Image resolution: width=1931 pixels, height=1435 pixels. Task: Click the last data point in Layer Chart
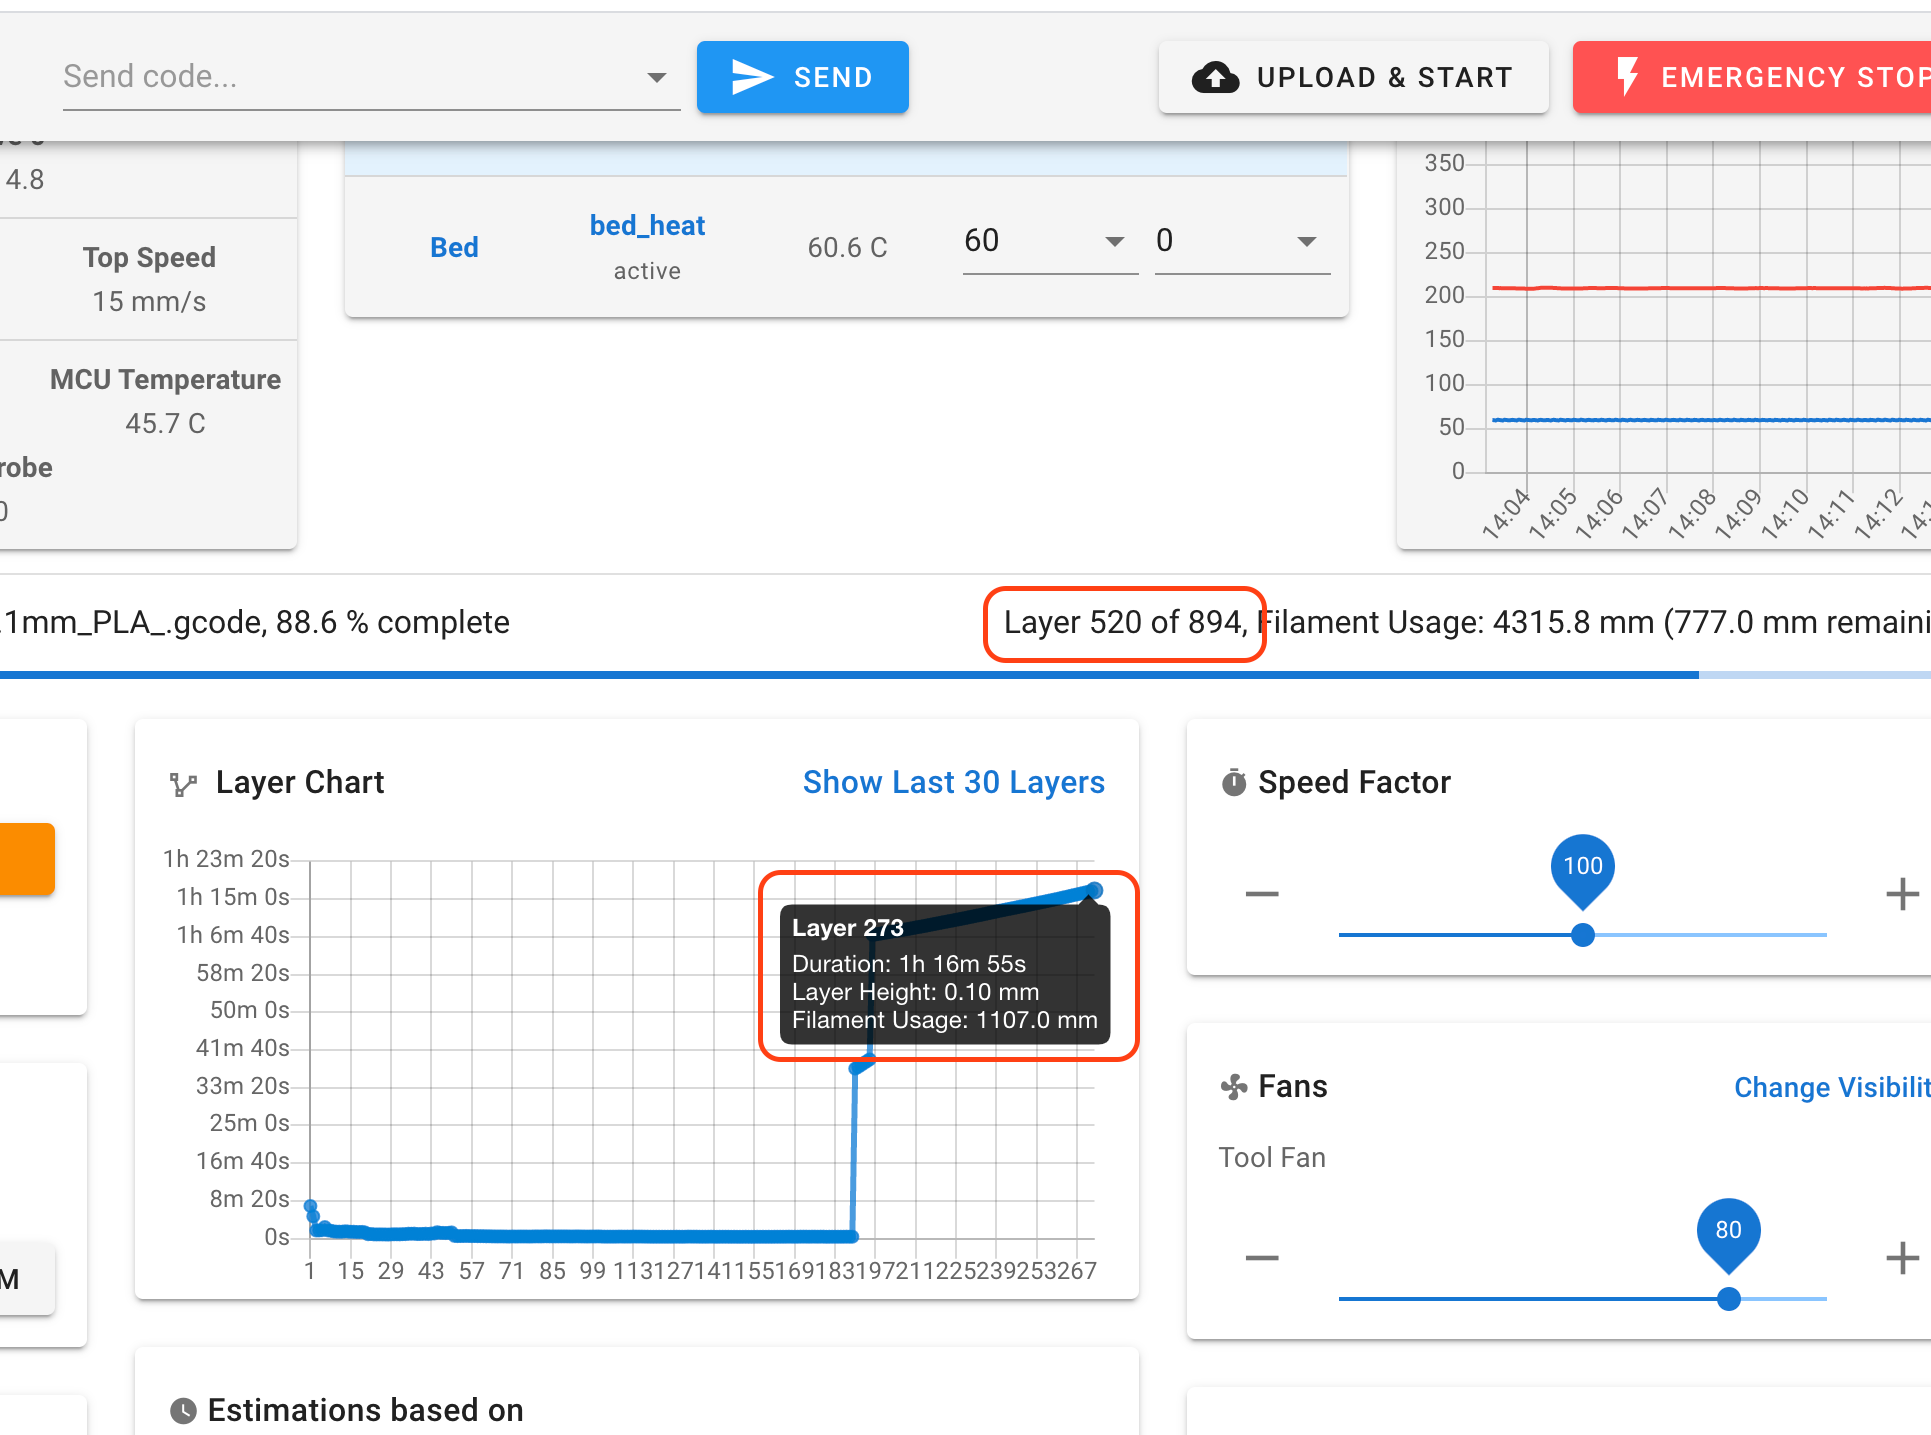click(1095, 890)
